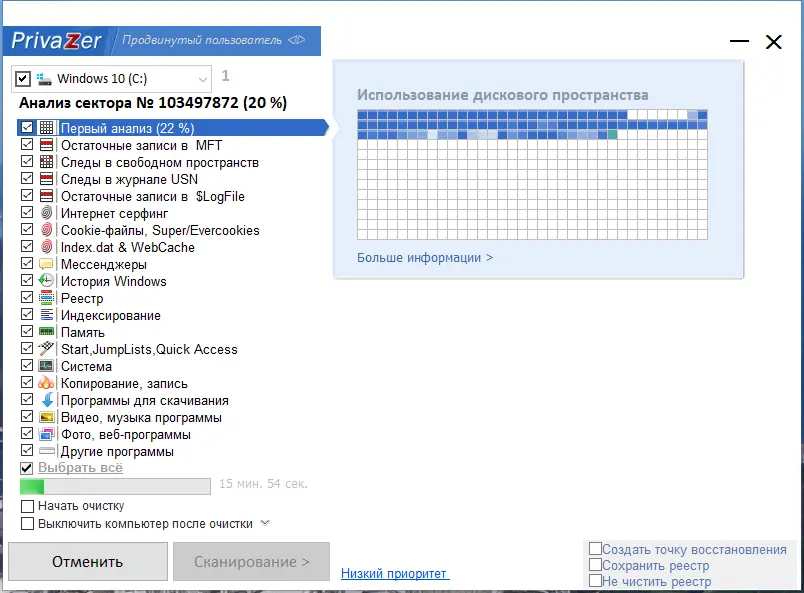Toggle the Реестр checkbox
The height and width of the screenshot is (593, 804).
click(x=27, y=298)
